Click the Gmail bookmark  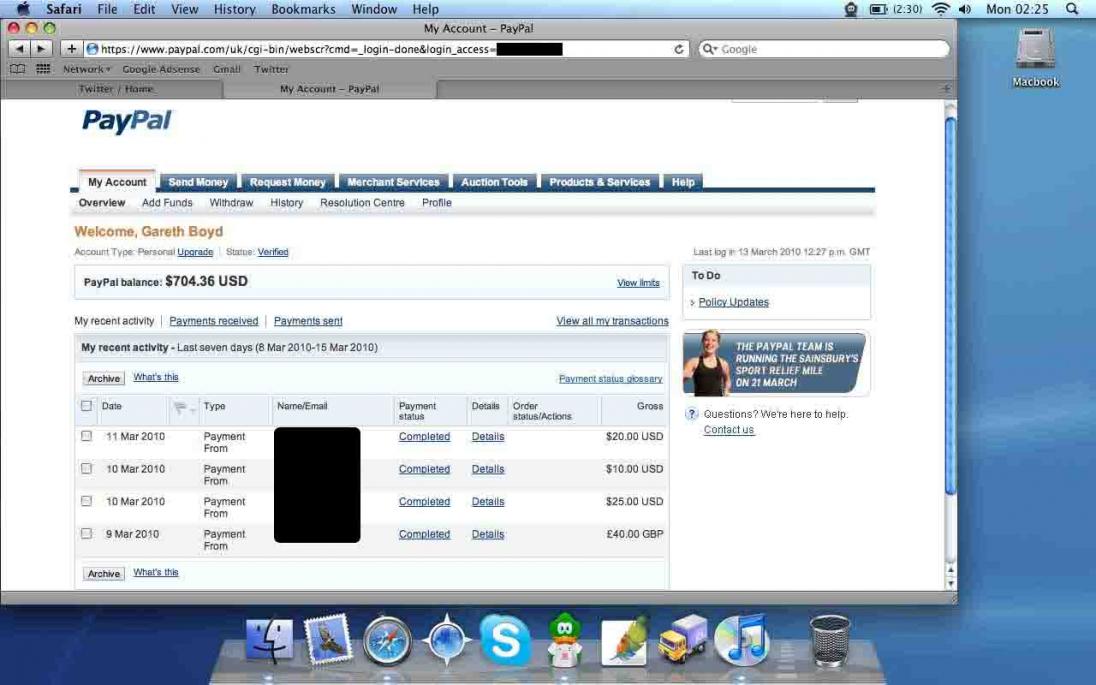pyautogui.click(x=226, y=69)
